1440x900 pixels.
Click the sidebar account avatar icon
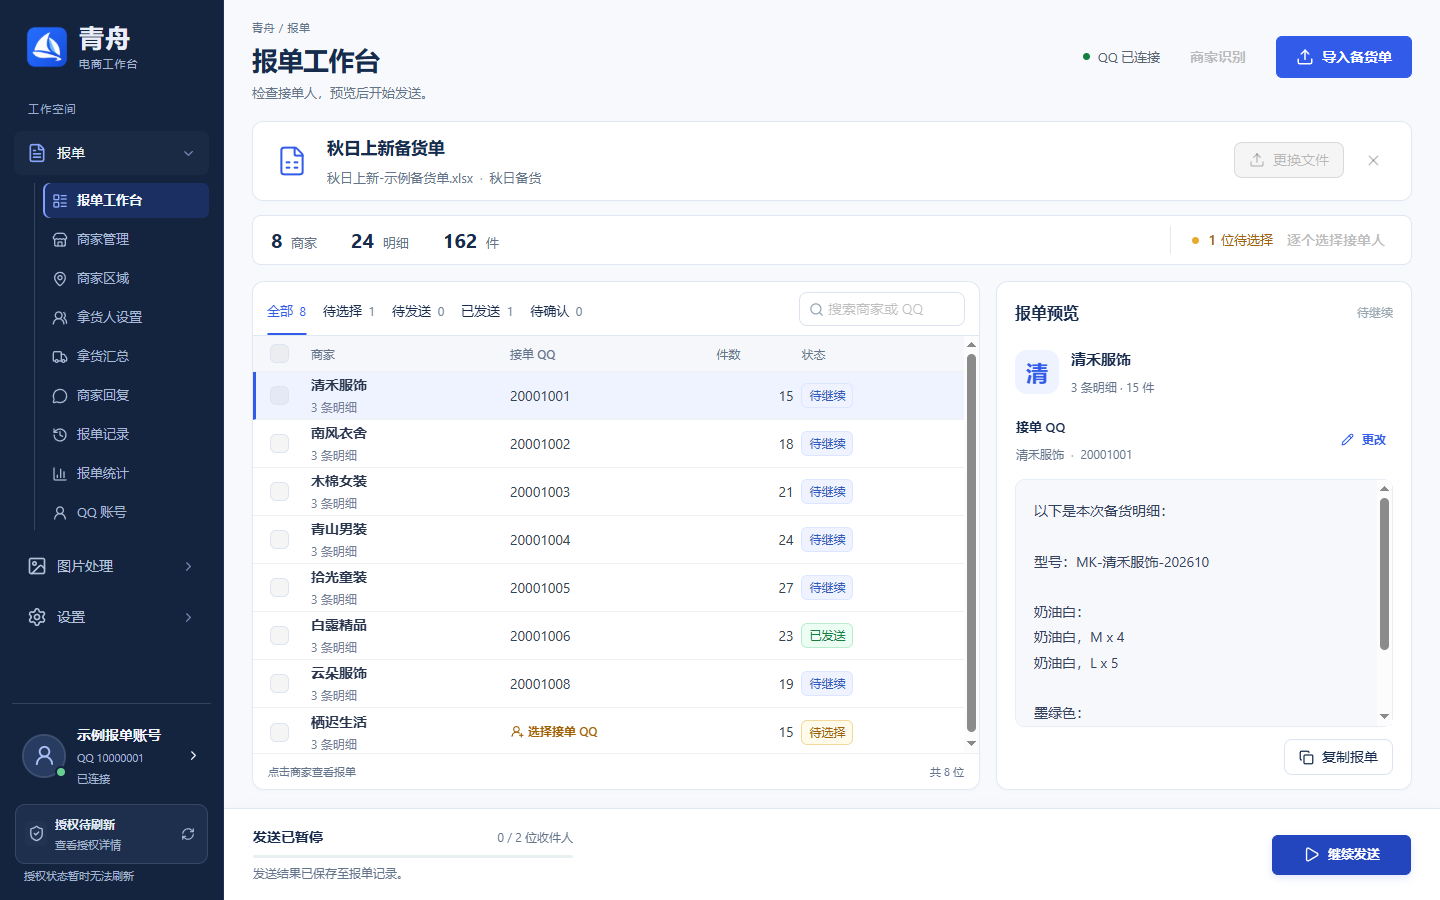pyautogui.click(x=44, y=756)
